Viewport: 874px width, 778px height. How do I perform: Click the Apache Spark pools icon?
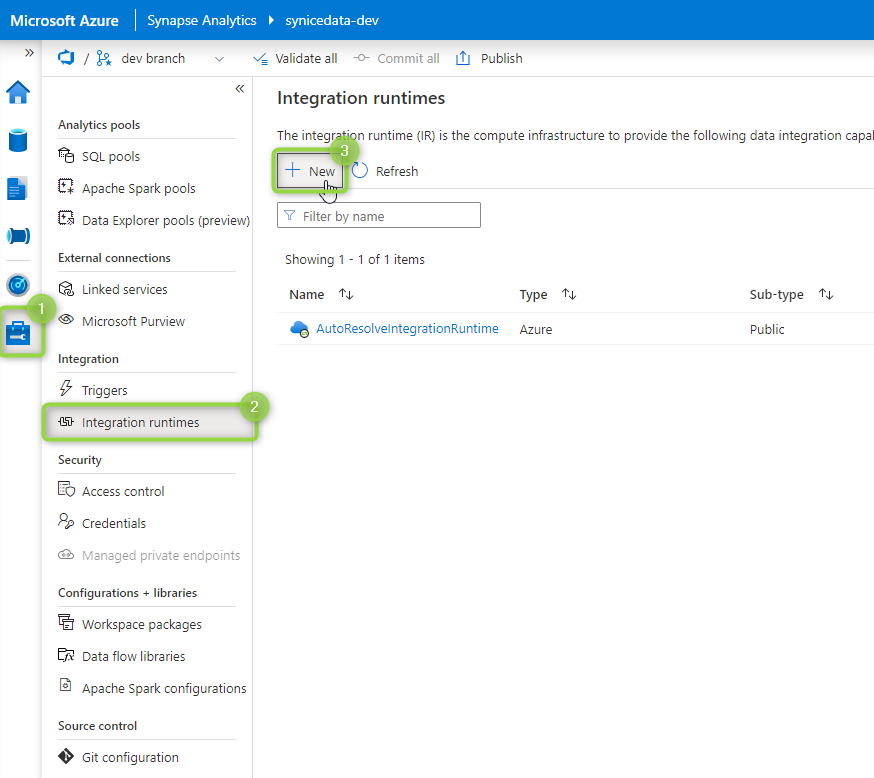click(66, 186)
